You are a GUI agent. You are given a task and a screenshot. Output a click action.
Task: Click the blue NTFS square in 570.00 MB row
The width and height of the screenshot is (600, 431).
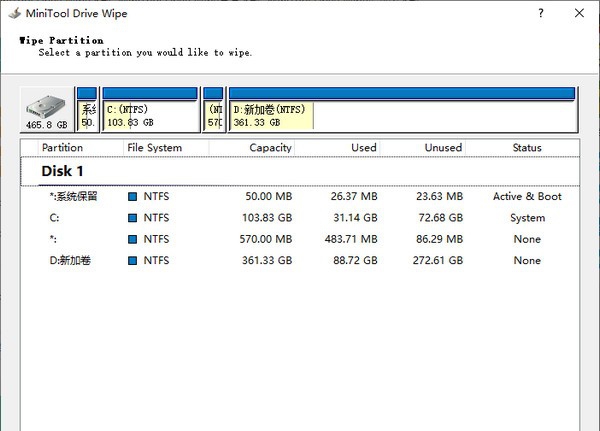(132, 240)
